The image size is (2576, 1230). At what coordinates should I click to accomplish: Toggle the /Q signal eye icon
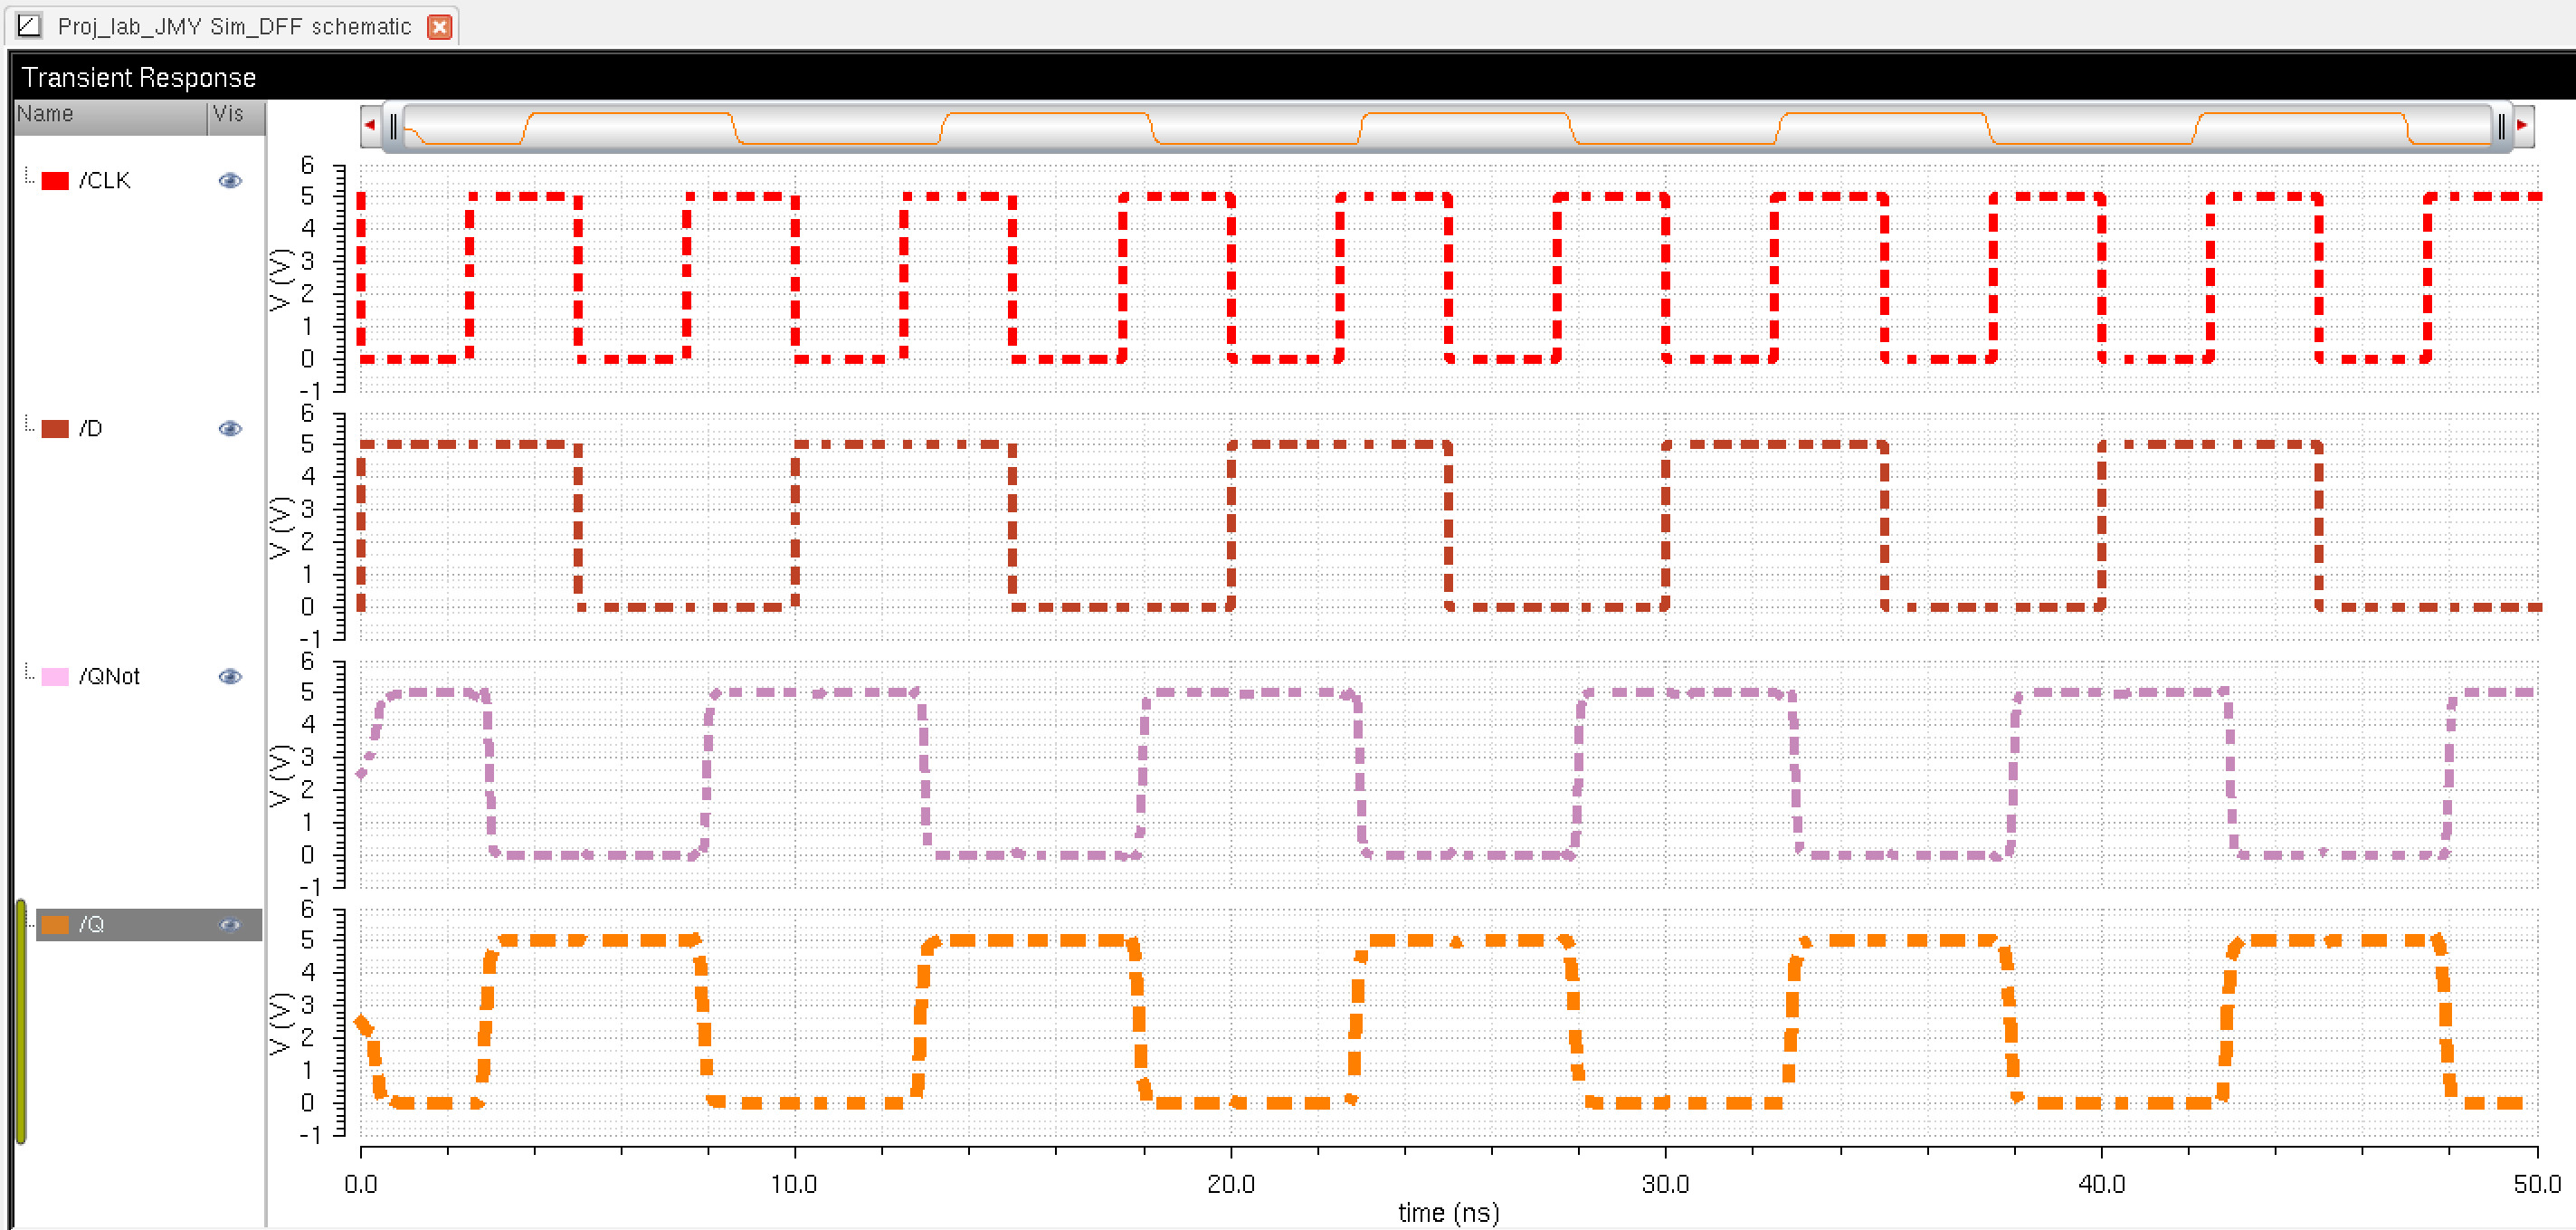tap(230, 925)
